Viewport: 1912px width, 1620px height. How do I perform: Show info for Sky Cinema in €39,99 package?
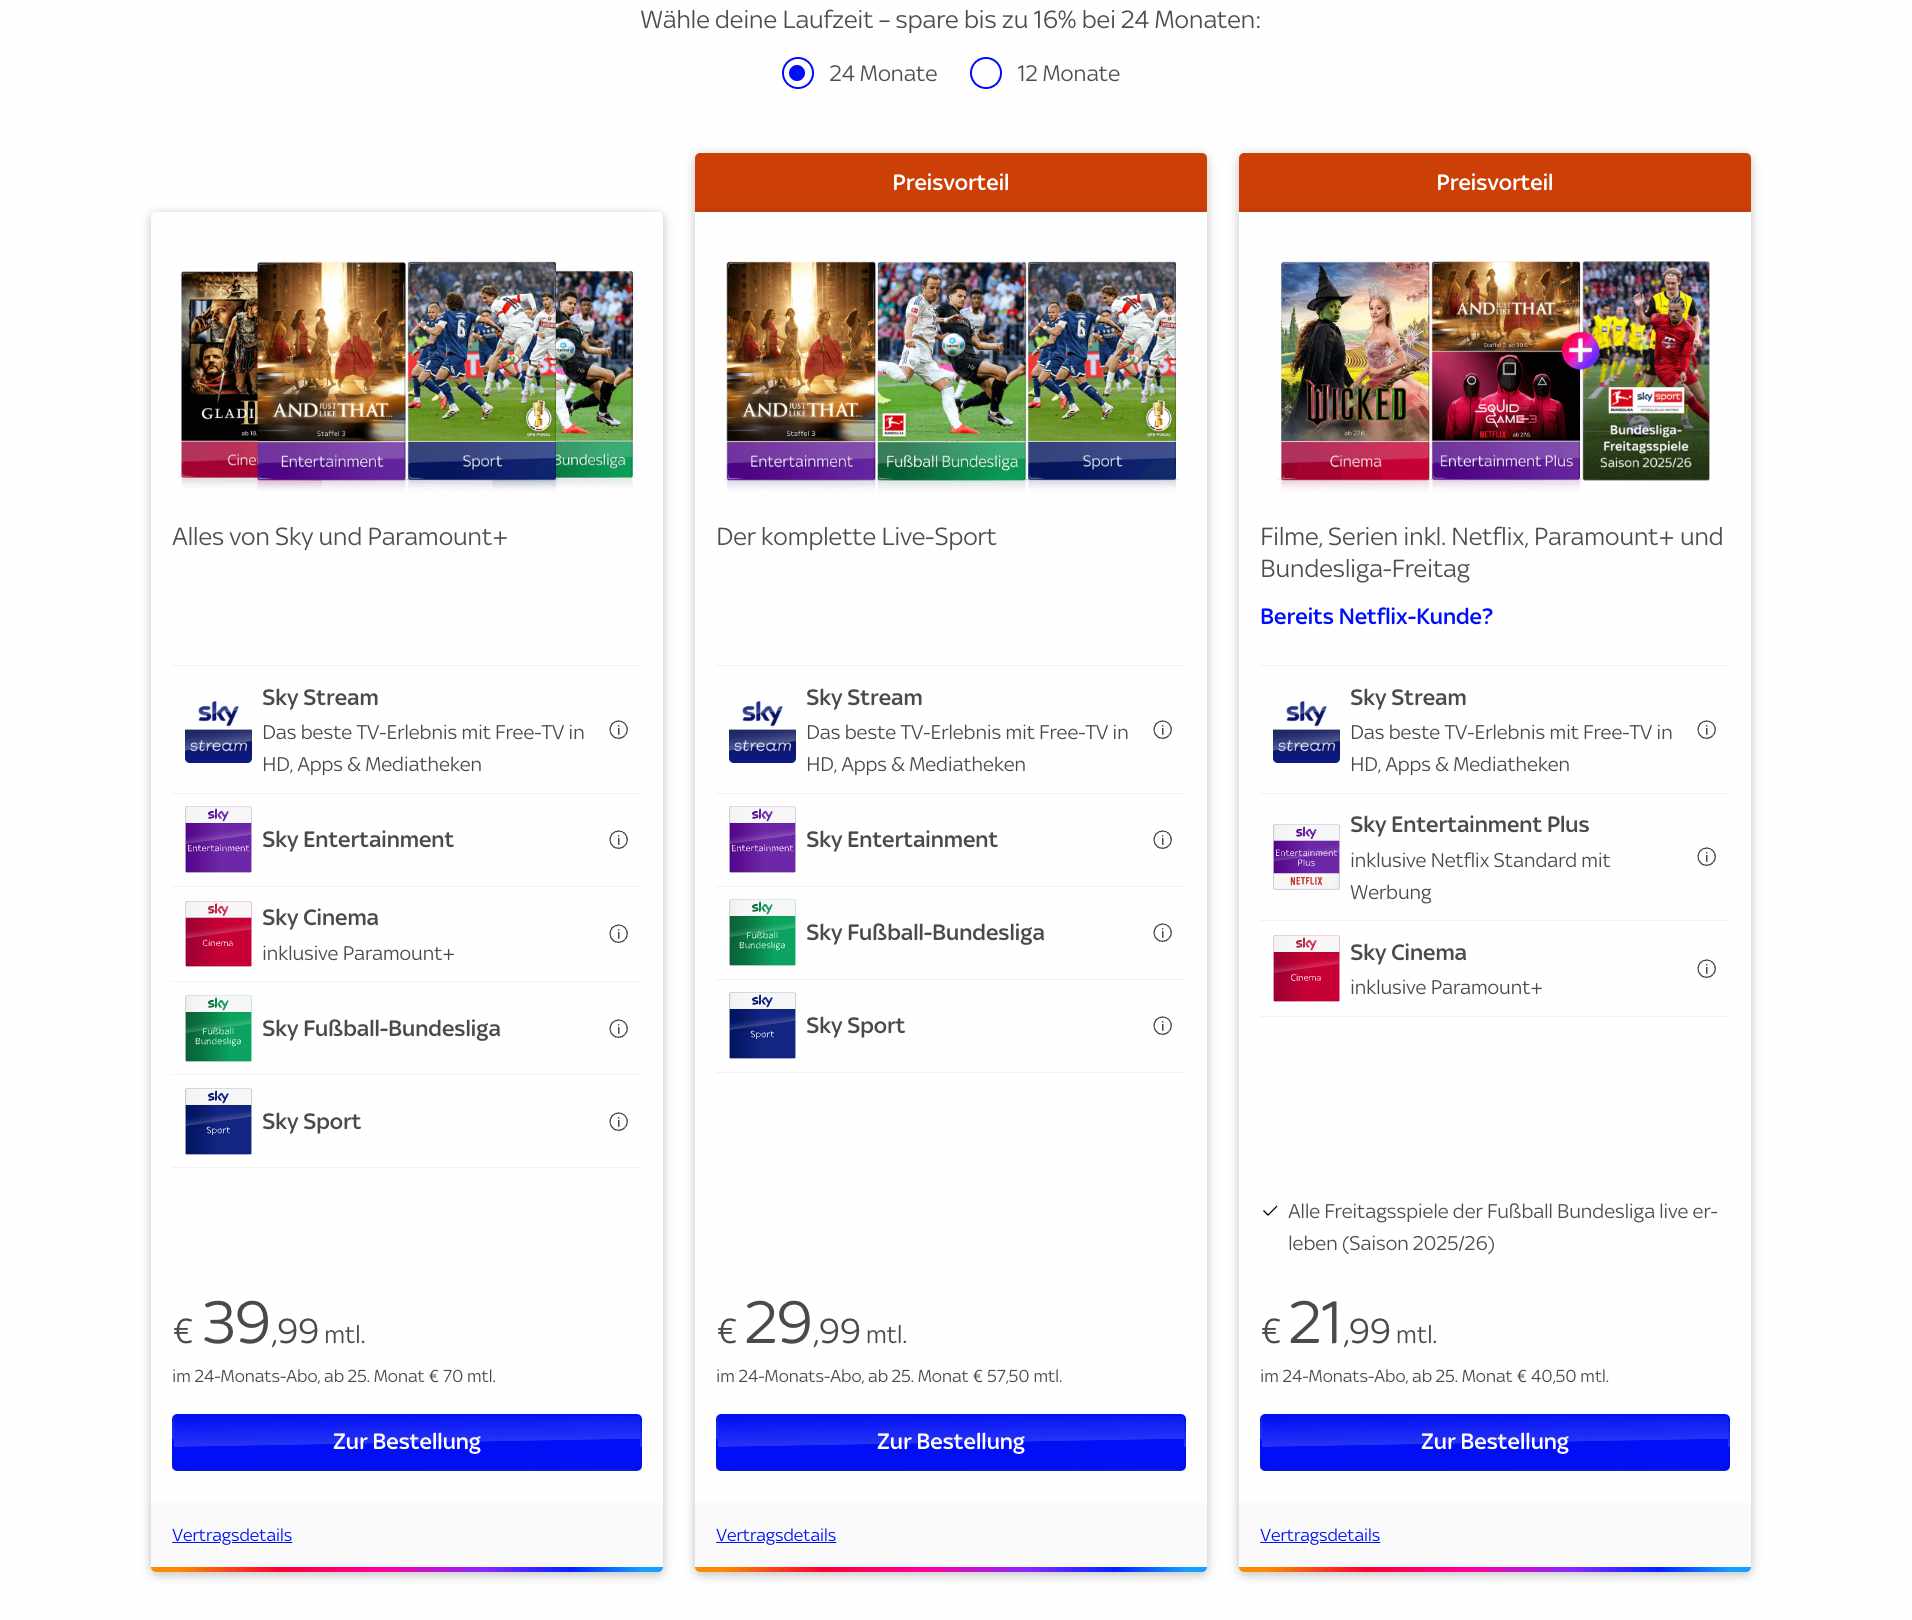[618, 934]
